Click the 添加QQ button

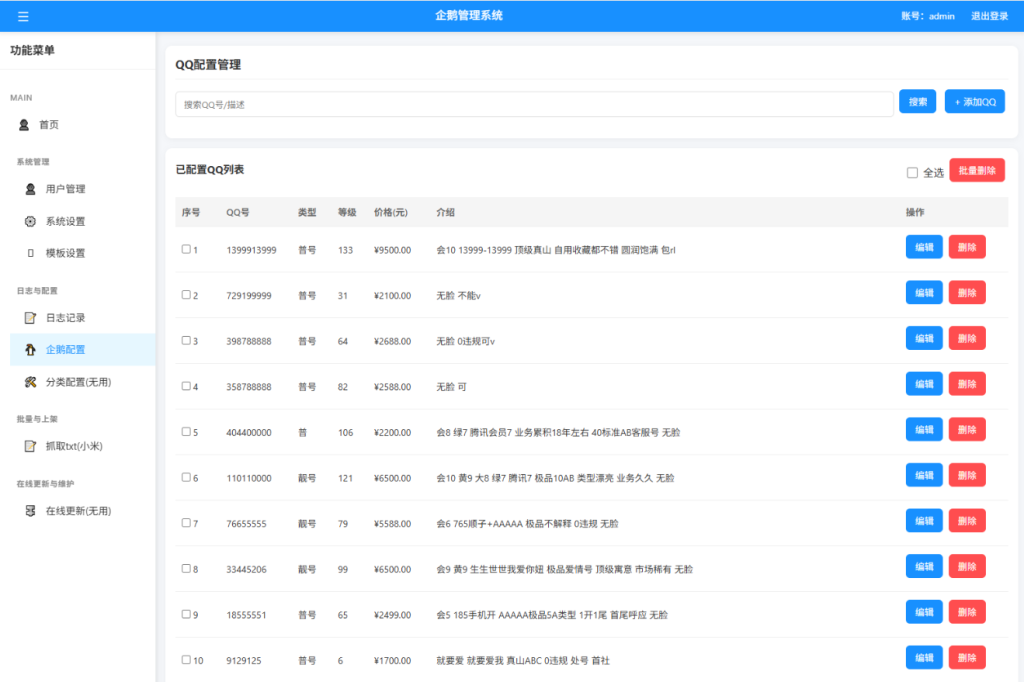click(974, 101)
